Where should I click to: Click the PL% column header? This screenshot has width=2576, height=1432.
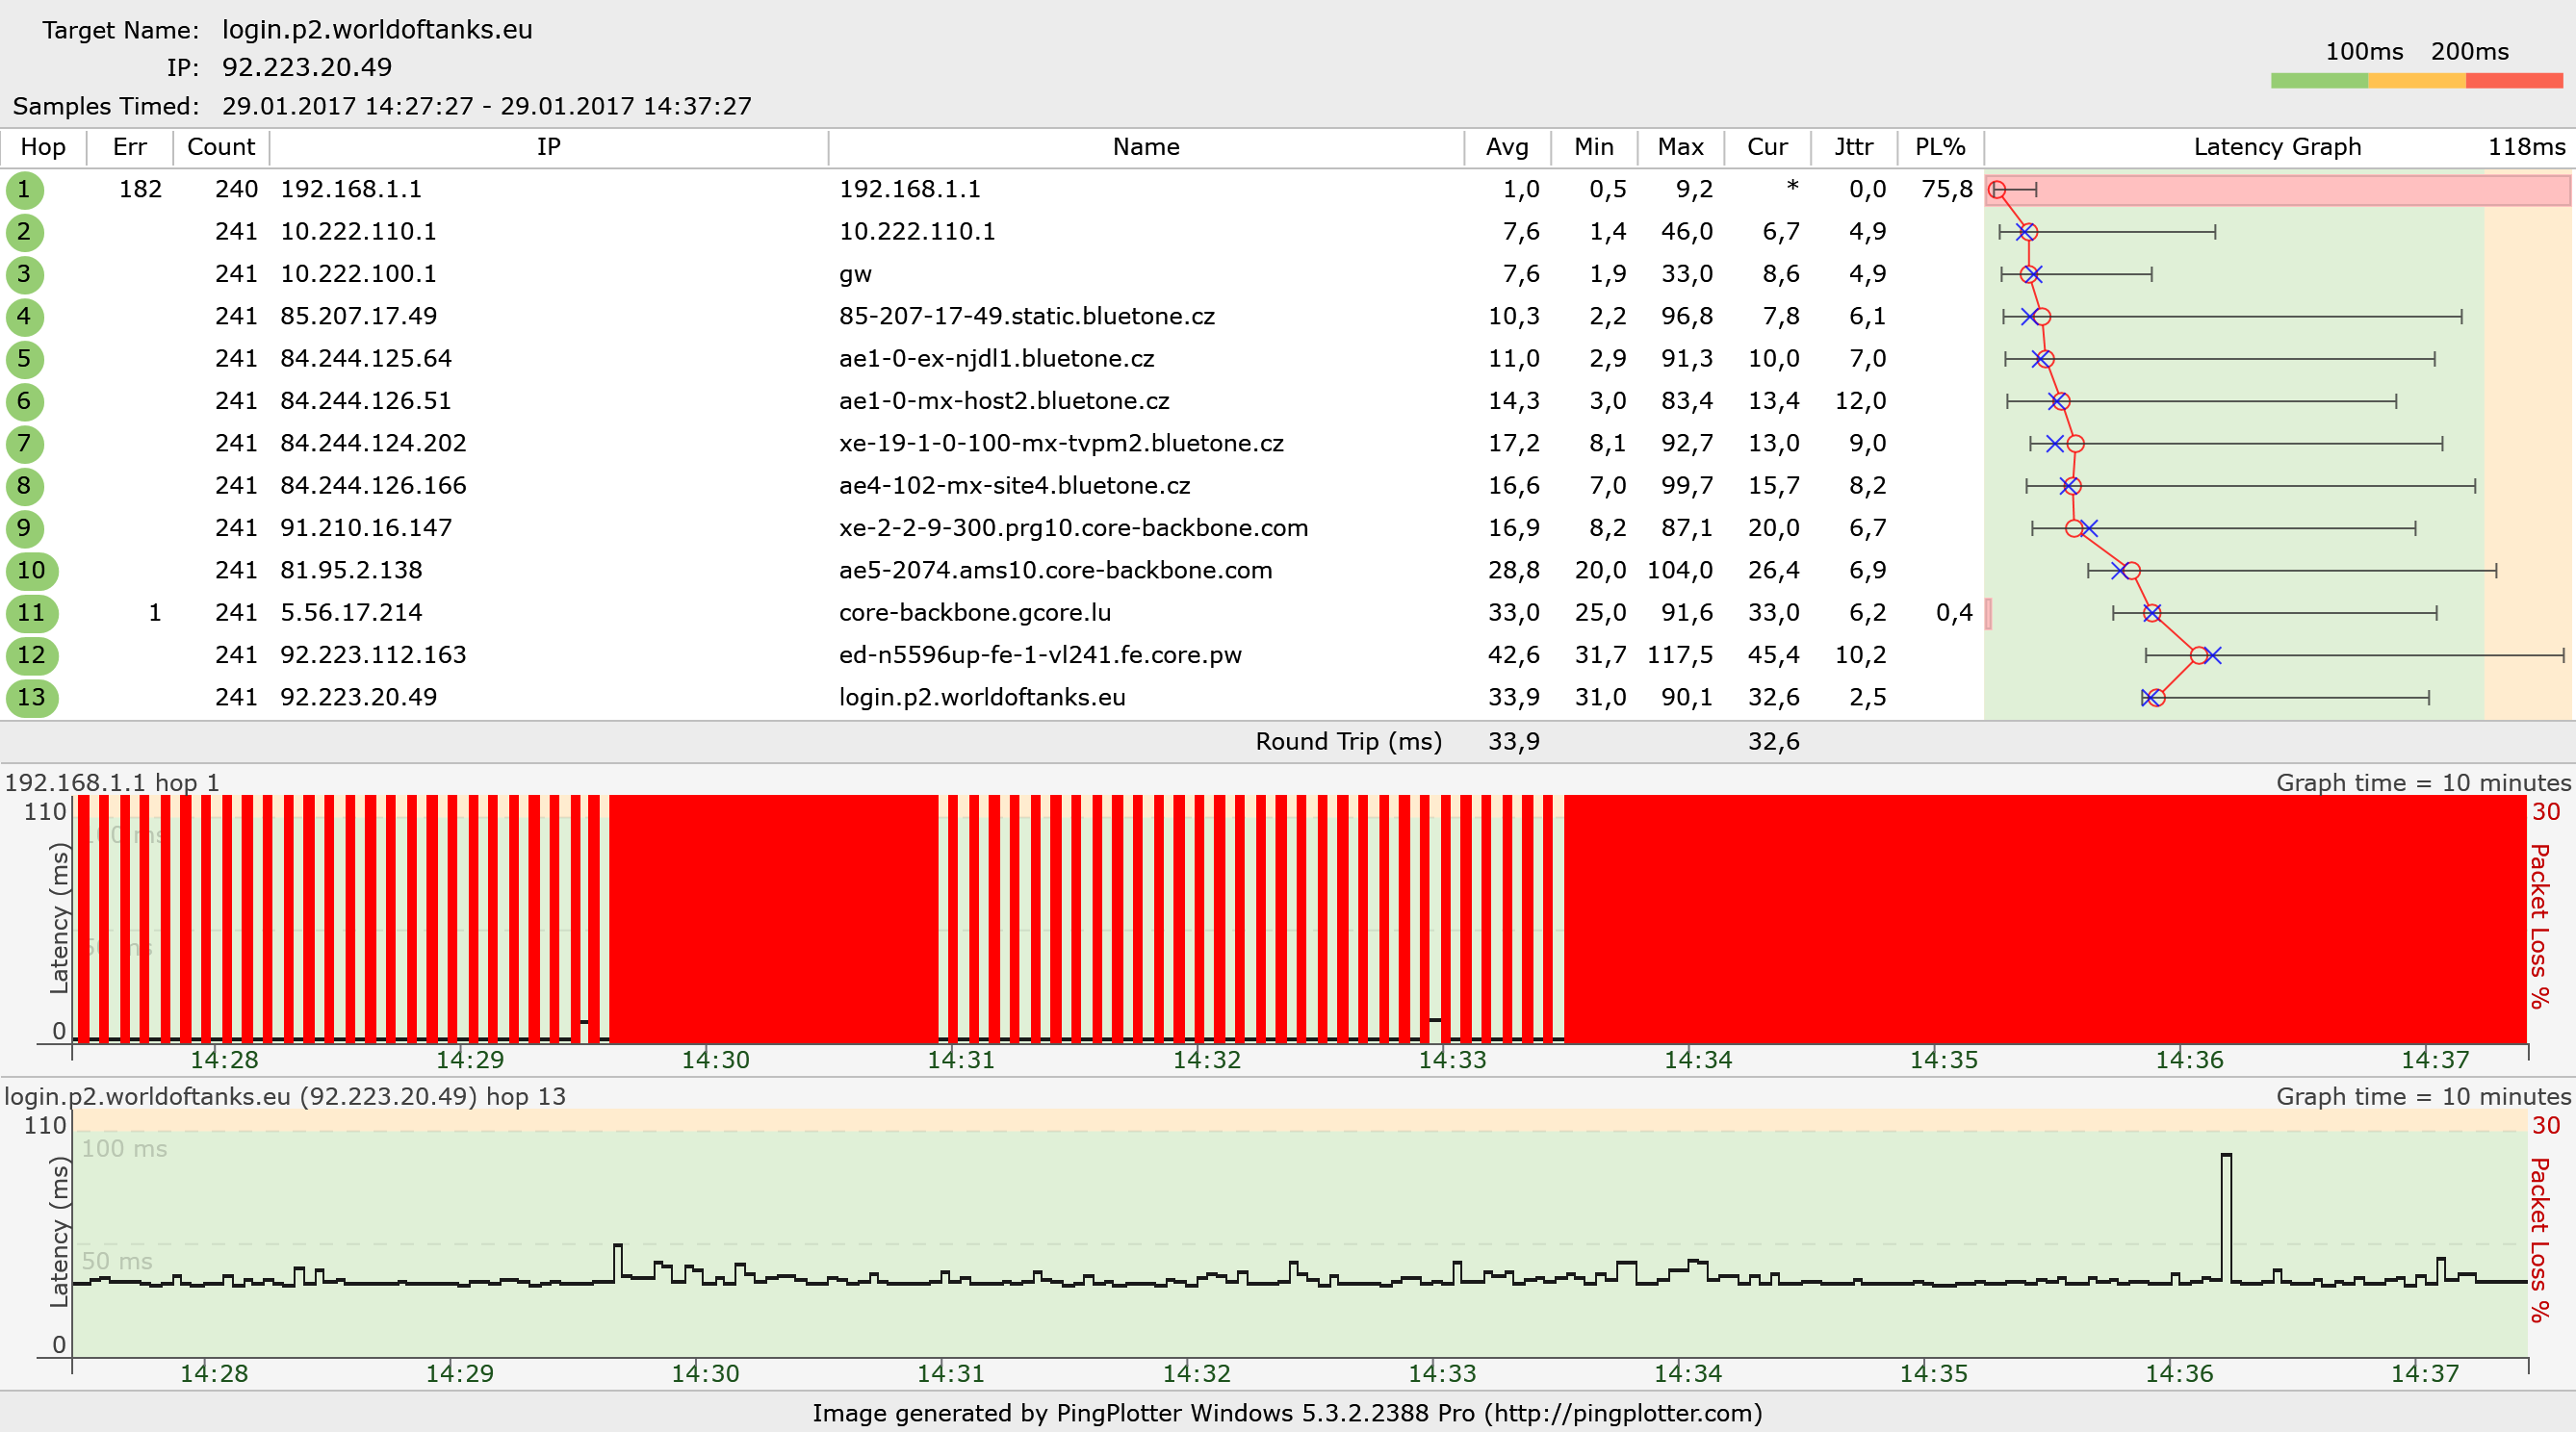coord(1939,147)
